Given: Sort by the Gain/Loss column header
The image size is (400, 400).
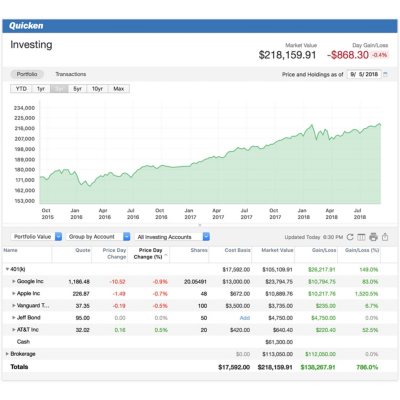Looking at the screenshot, I should click(x=324, y=250).
